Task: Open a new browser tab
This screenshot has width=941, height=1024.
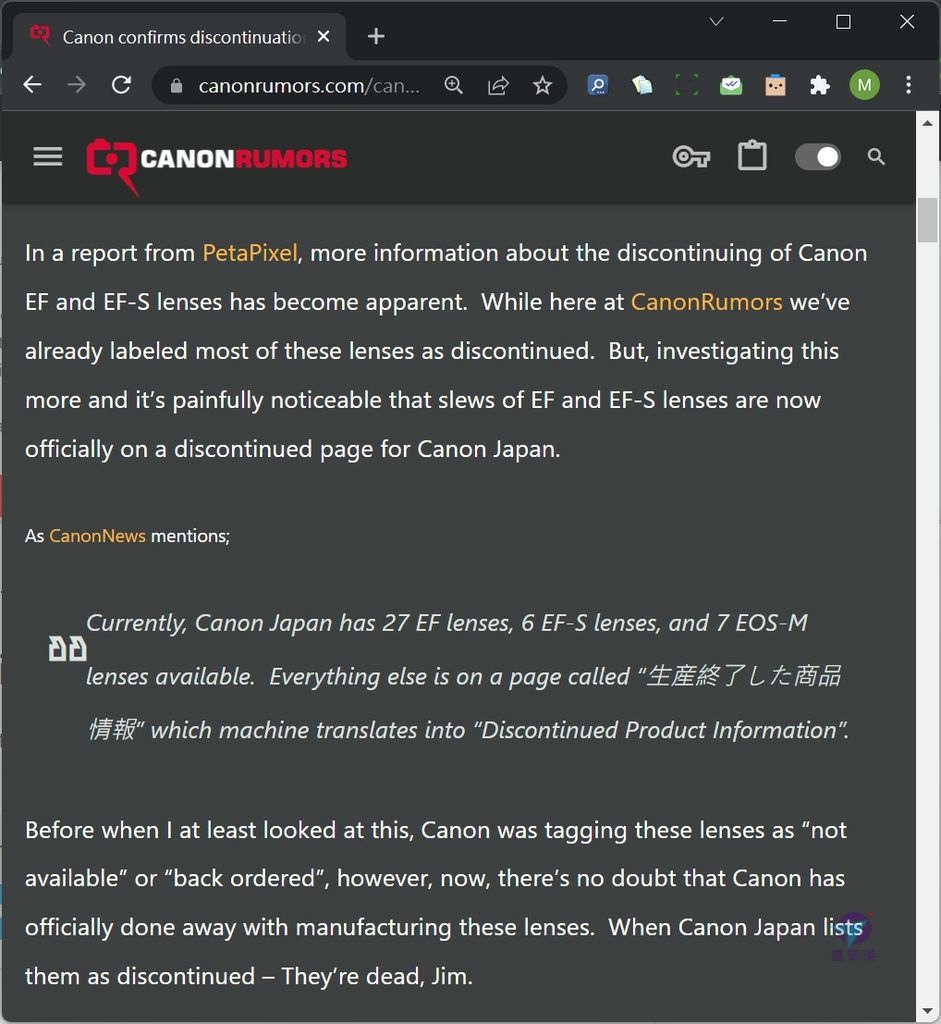Action: [376, 37]
